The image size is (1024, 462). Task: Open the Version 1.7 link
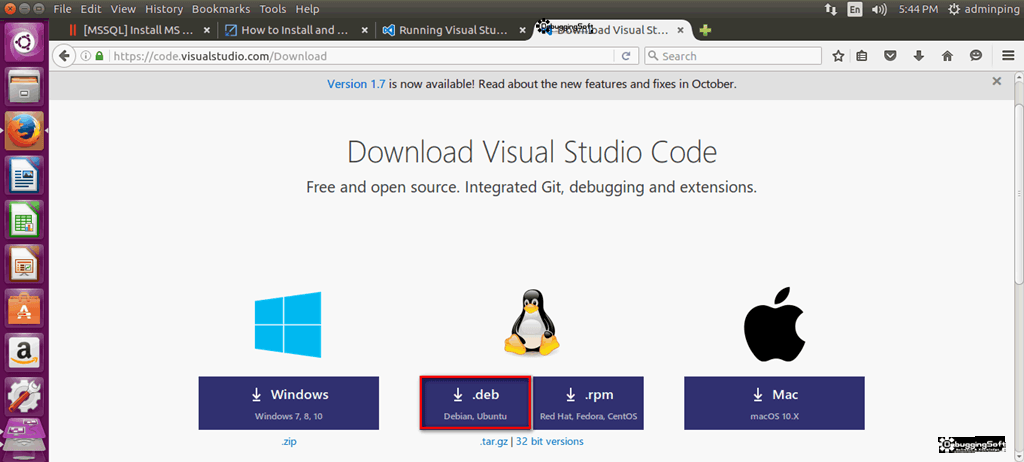coord(356,84)
